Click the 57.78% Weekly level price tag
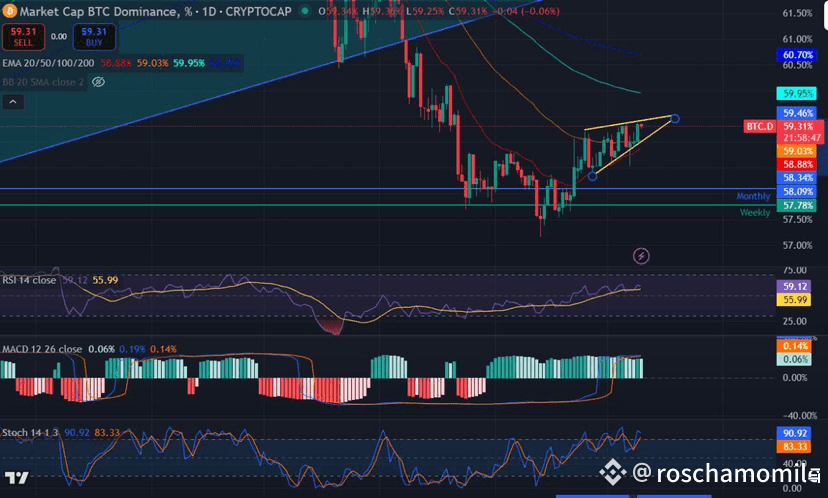The width and height of the screenshot is (828, 498). [797, 205]
